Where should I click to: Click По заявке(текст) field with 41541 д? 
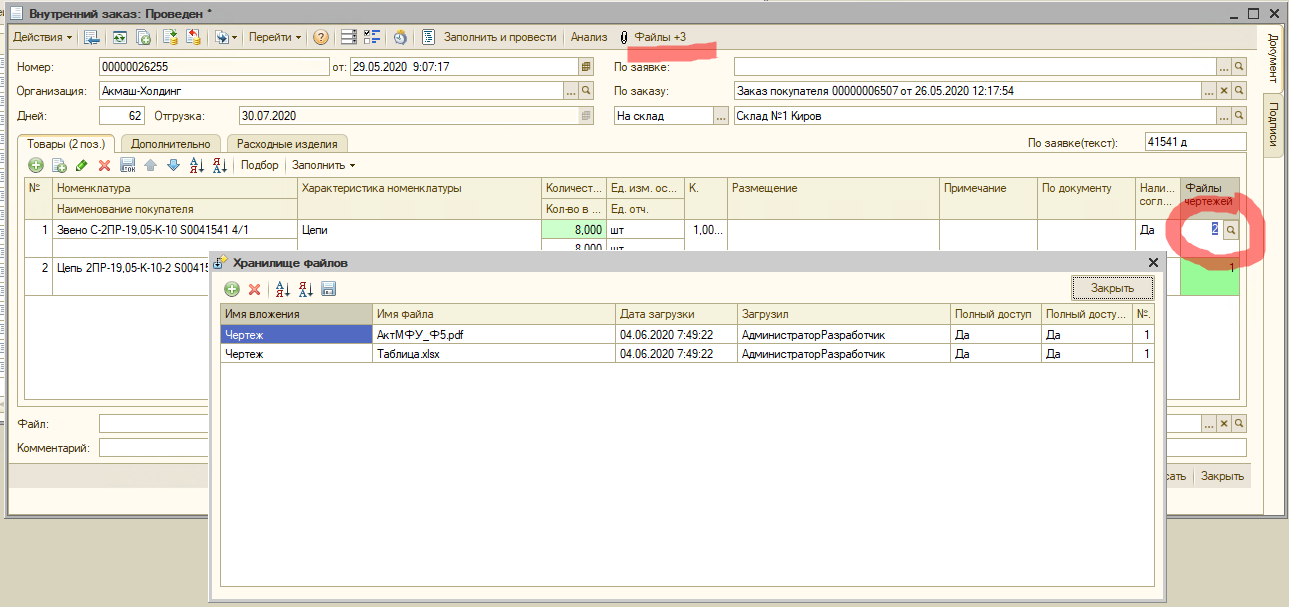pos(1195,142)
